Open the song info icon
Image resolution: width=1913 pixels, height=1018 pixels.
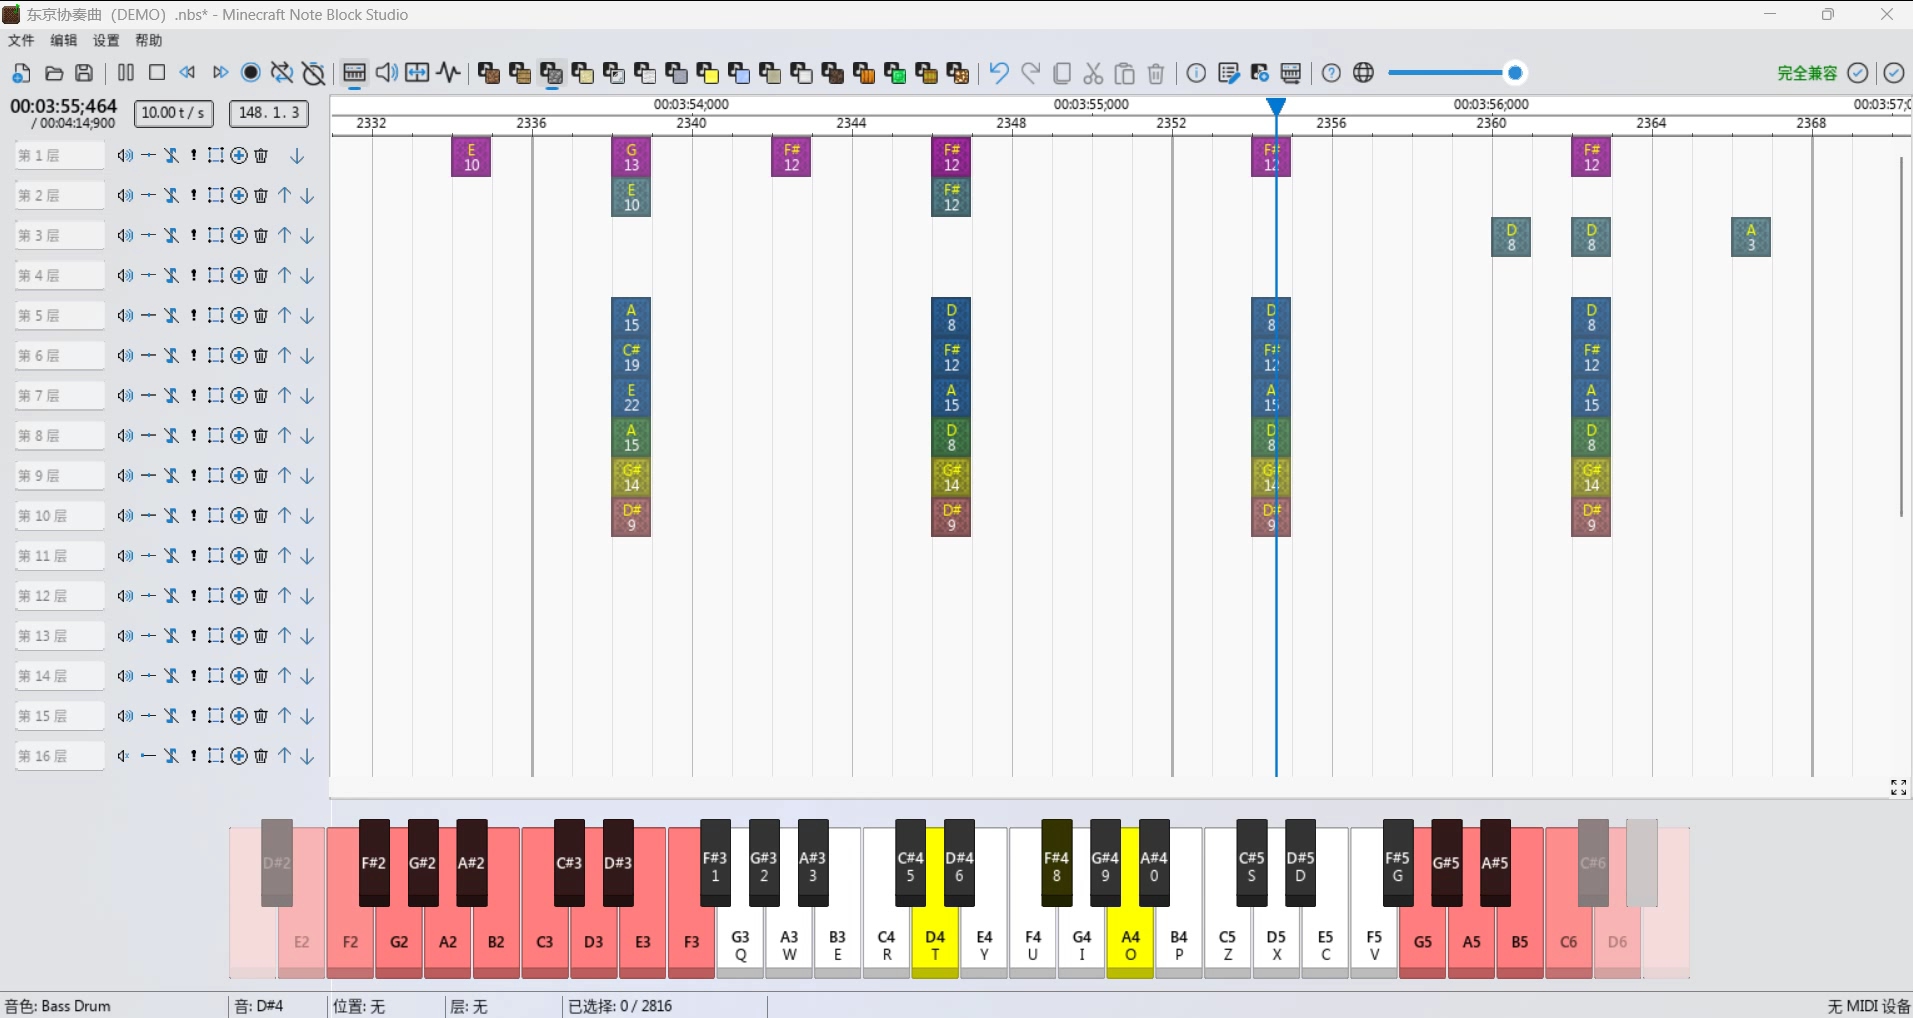coord(1196,73)
